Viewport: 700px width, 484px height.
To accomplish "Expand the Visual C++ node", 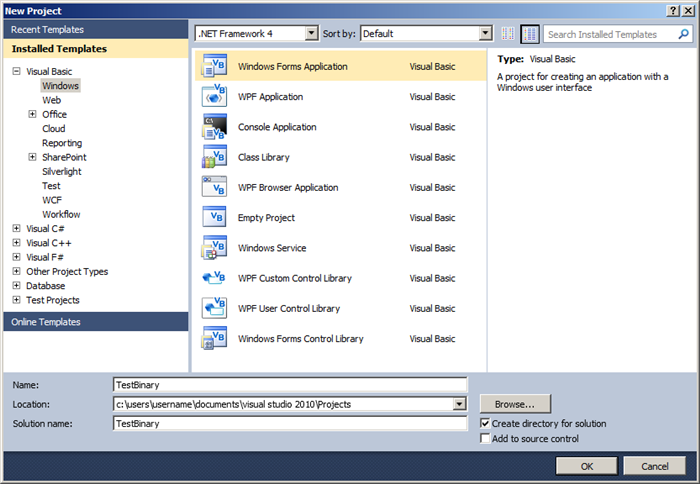I will tap(17, 242).
